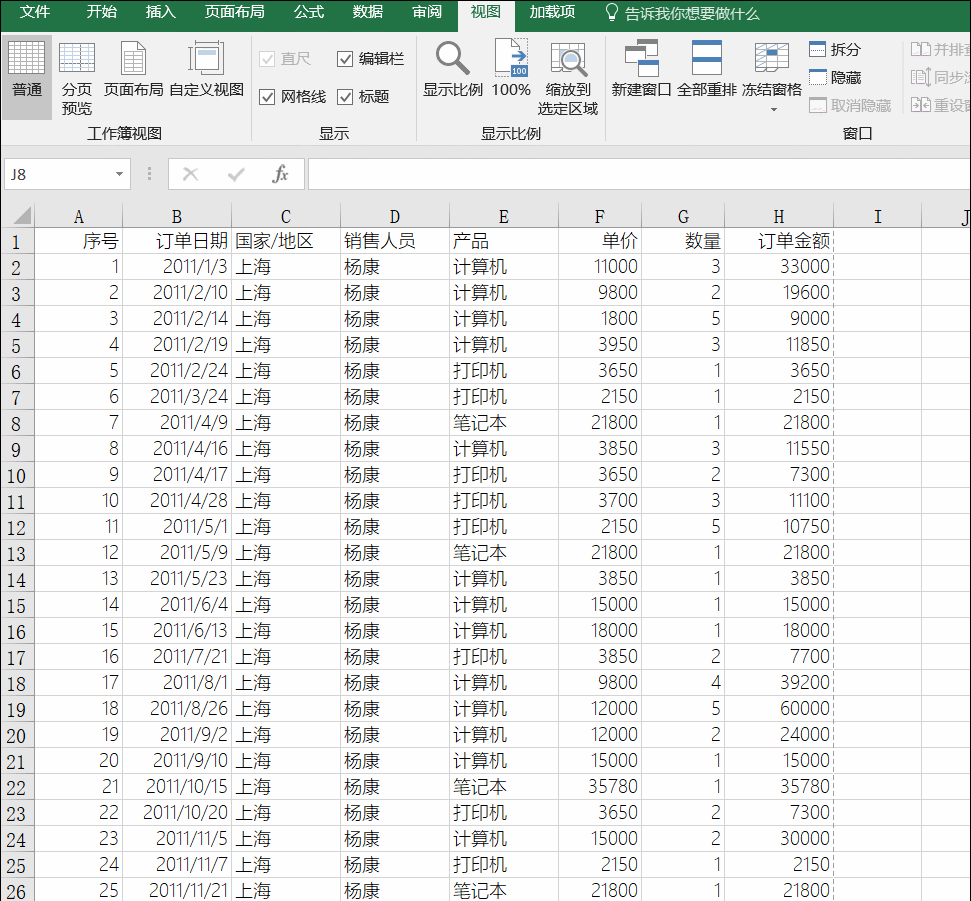Screen dimensions: 971x901
Task: Open 自定义视图 custom views
Action: 206,69
